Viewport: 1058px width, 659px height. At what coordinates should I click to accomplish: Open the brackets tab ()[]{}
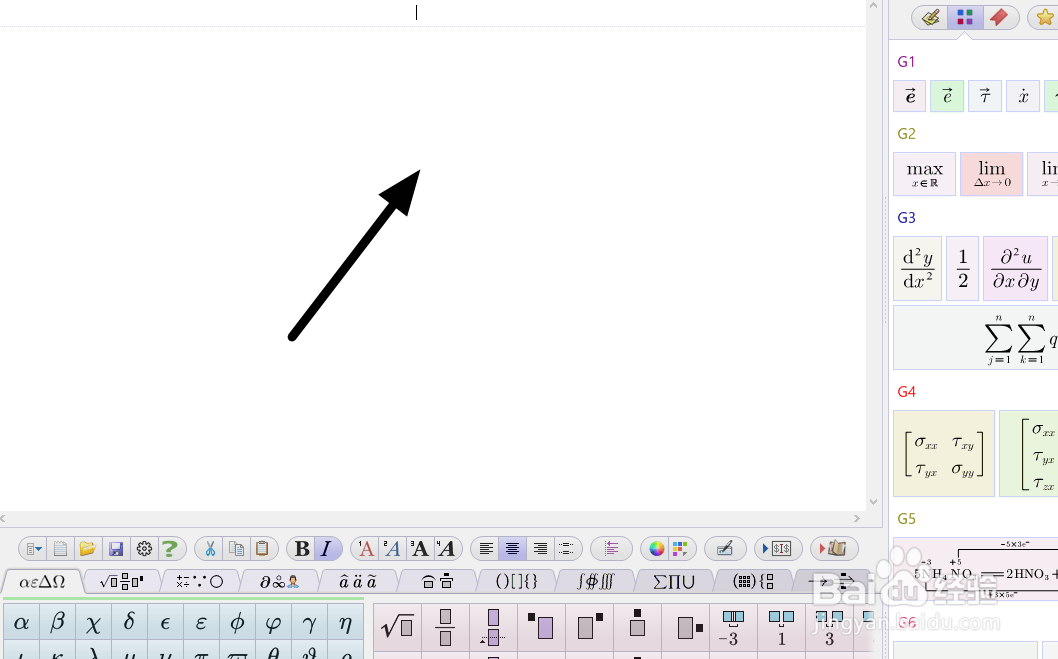click(x=516, y=581)
